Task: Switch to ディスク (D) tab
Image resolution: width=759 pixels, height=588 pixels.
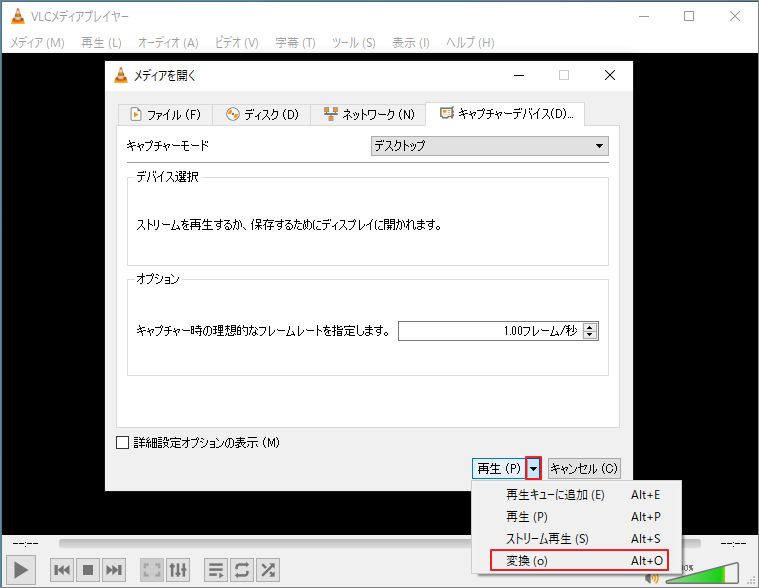Action: coord(262,115)
